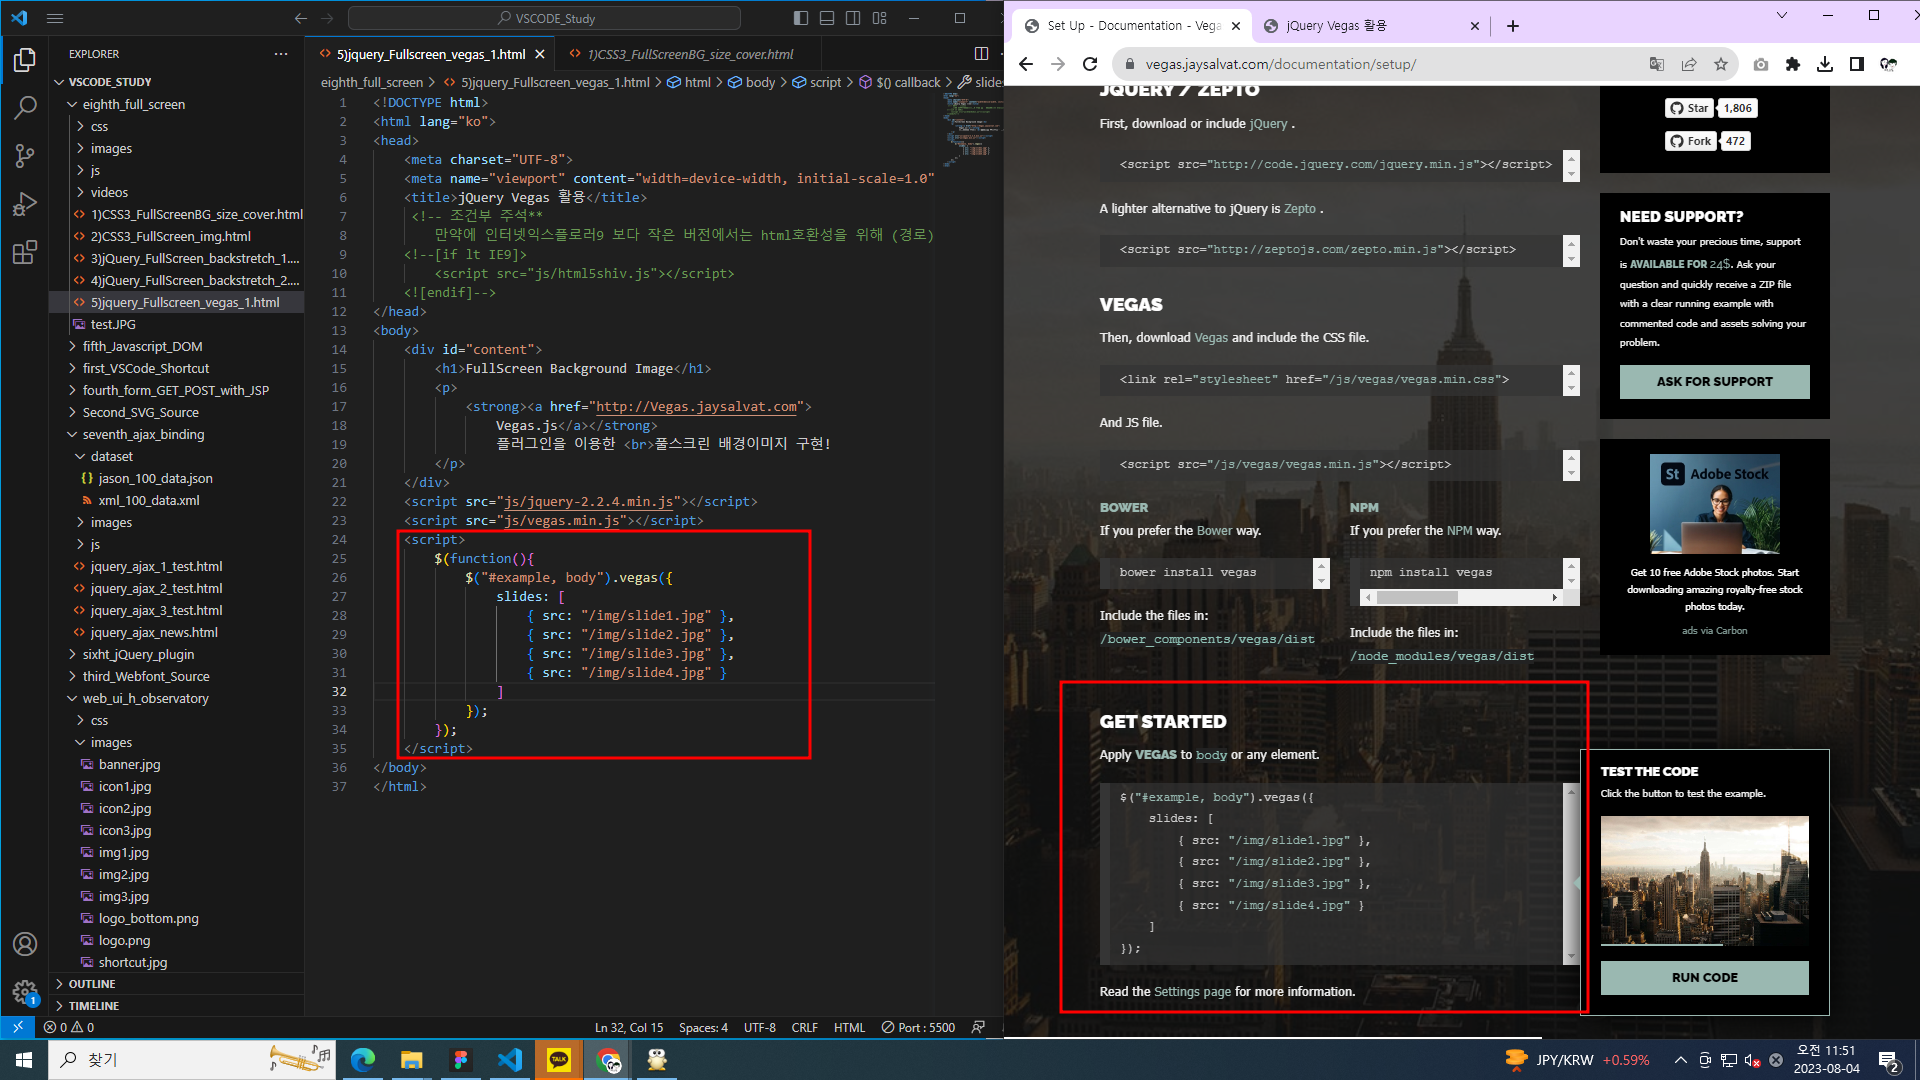Click the split editor right icon
This screenshot has height=1080, width=1920.
point(981,54)
